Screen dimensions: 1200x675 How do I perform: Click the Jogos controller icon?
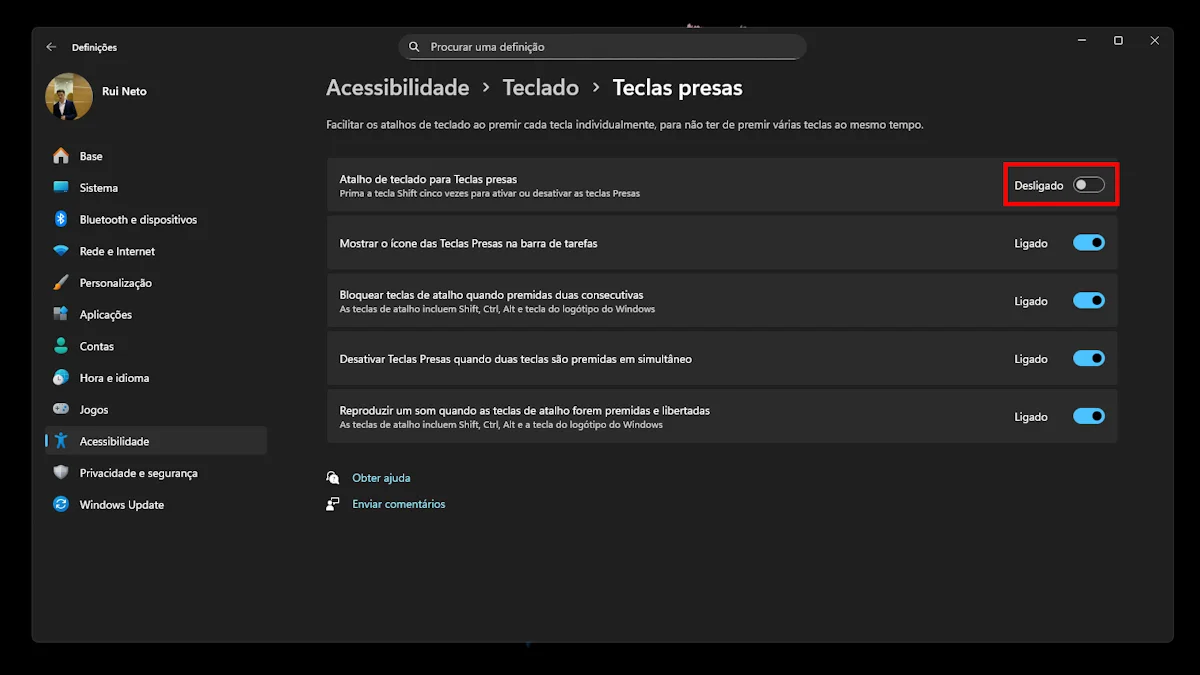coord(61,410)
